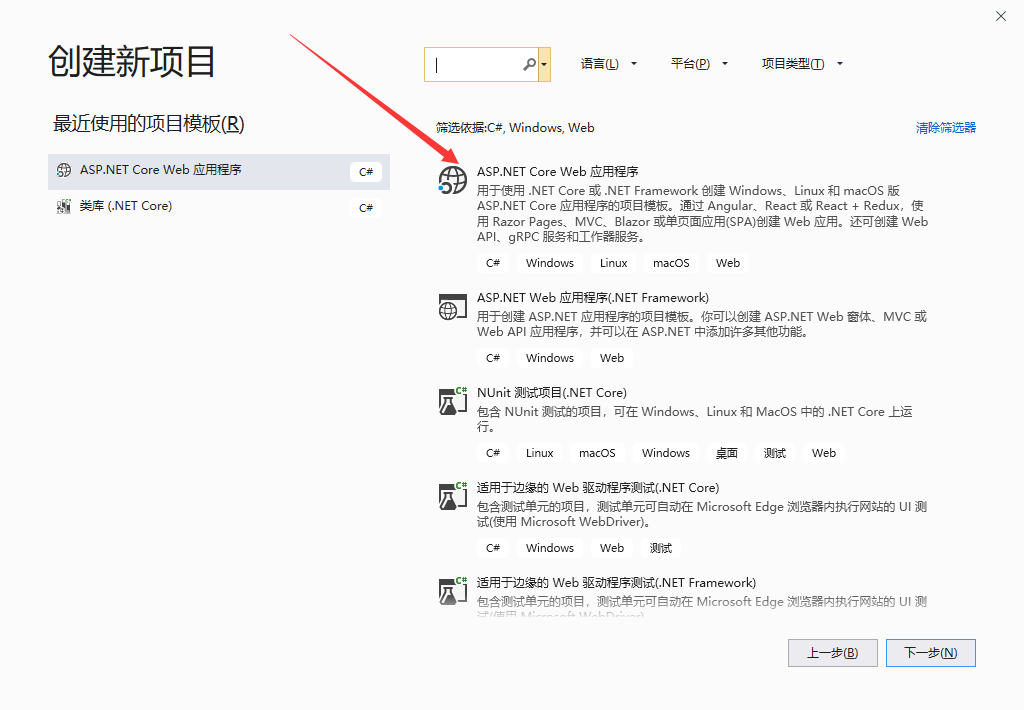
Task: Select ASP.NET Core Web 应用程序 title in results list
Action: [x=558, y=172]
